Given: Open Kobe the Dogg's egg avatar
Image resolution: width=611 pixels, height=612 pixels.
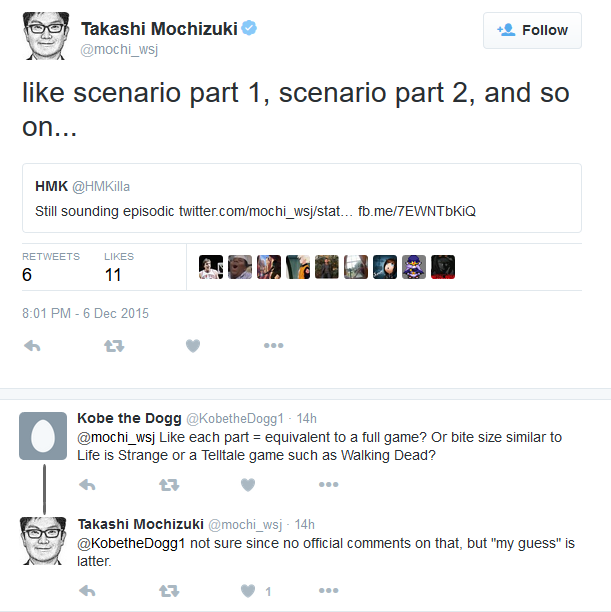Looking at the screenshot, I should [43, 436].
